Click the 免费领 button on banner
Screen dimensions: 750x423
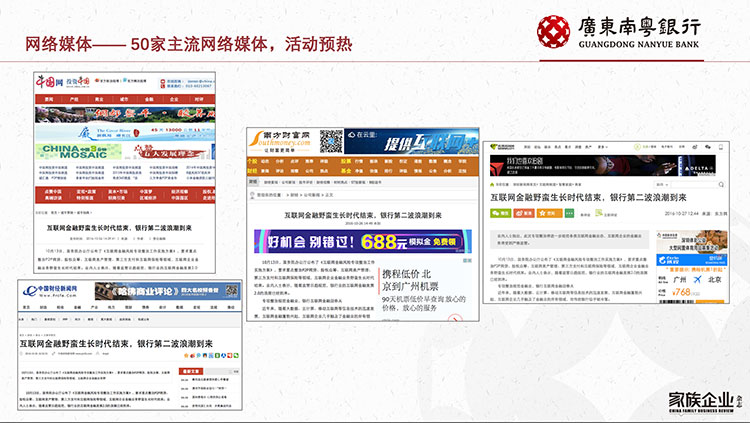[x=448, y=243]
